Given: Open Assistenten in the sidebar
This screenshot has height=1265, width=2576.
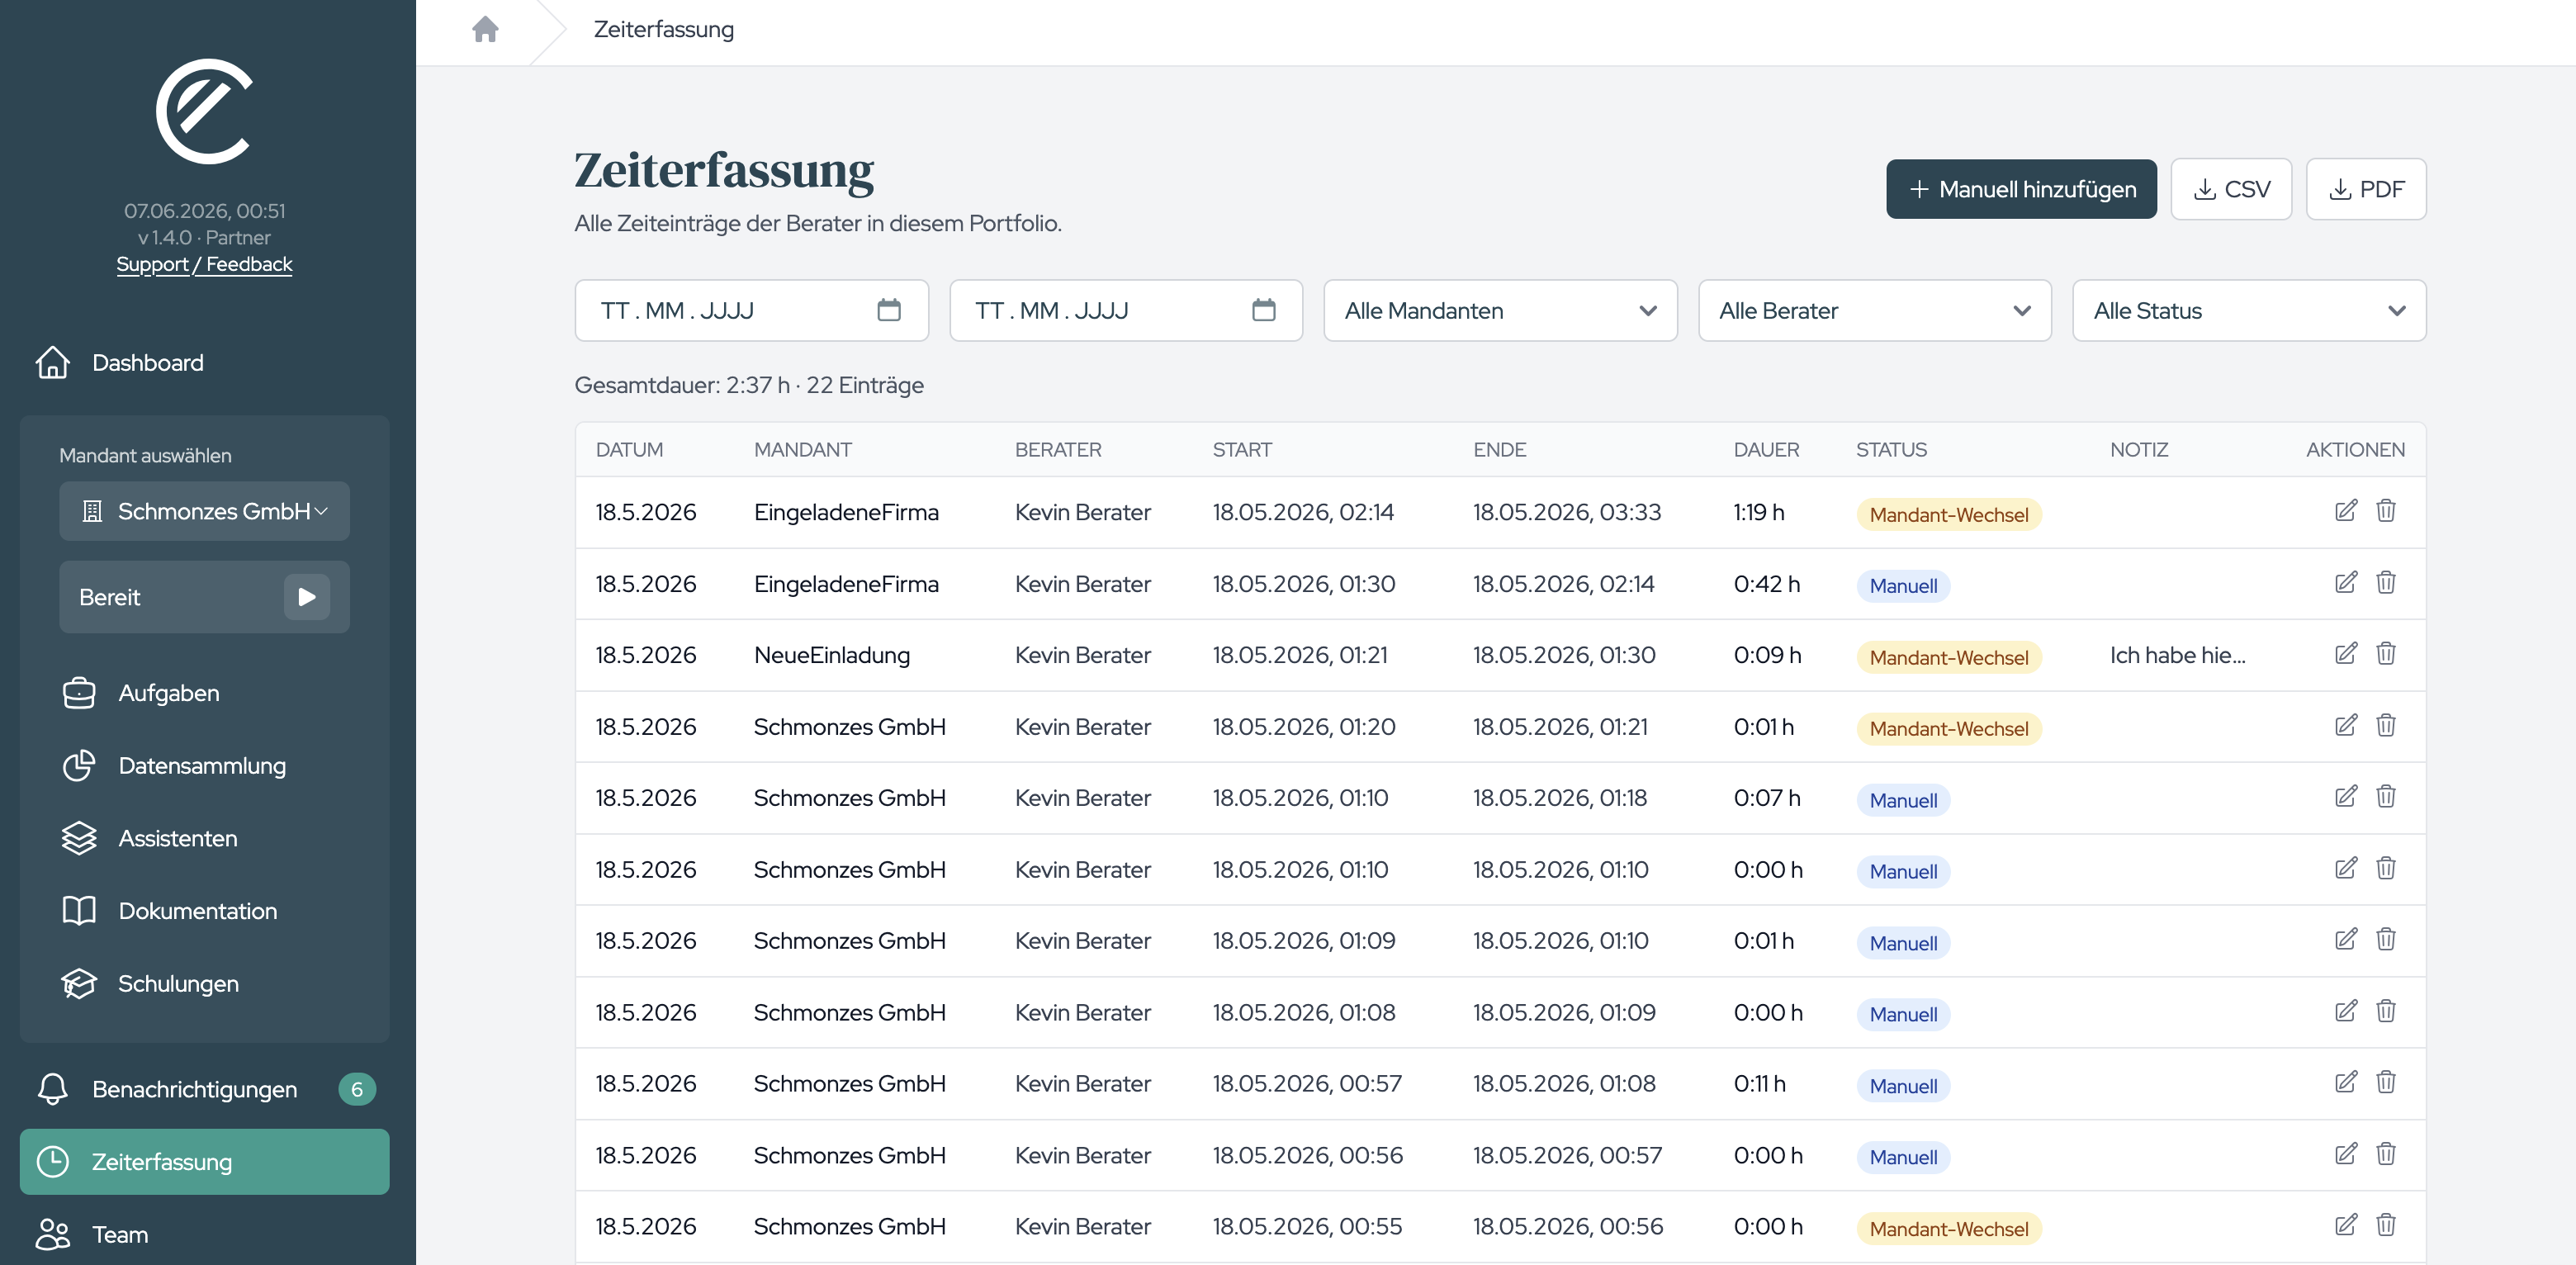Looking at the screenshot, I should [x=204, y=838].
